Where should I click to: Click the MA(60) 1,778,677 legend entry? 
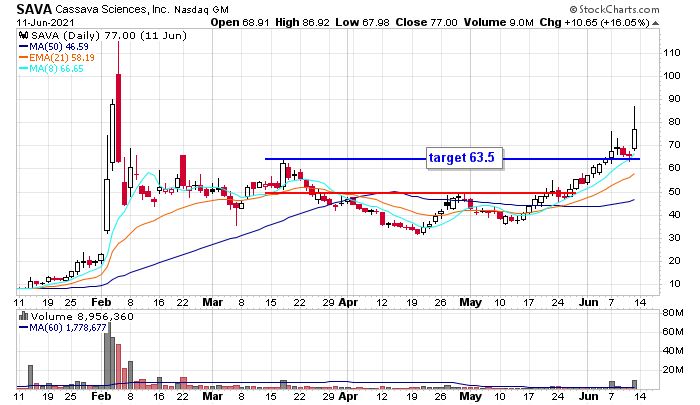[x=62, y=328]
